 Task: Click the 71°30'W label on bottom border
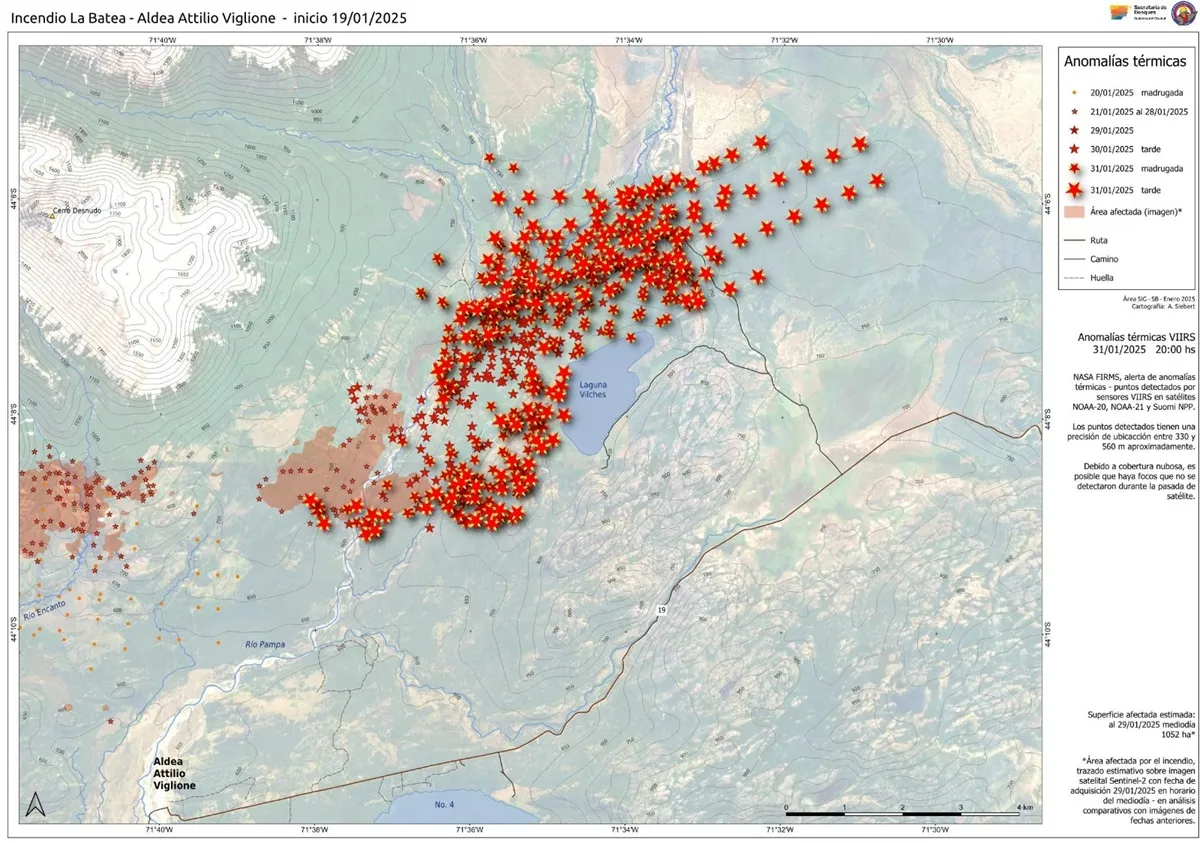point(934,829)
